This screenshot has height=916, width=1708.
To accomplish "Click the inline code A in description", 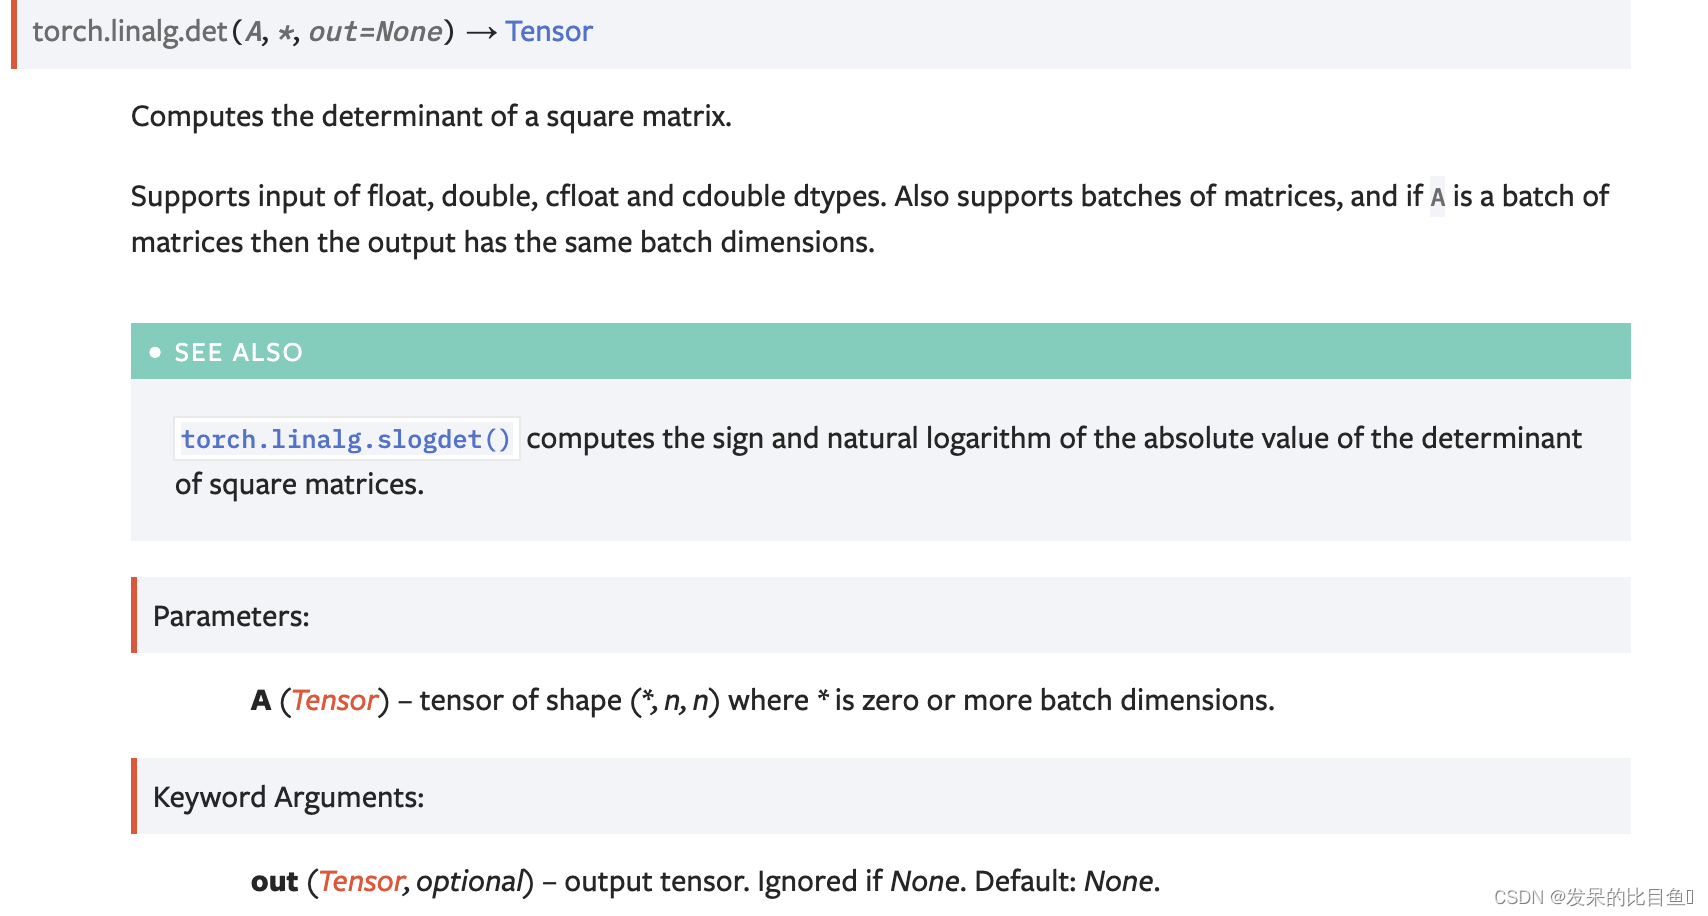I will pyautogui.click(x=1437, y=197).
